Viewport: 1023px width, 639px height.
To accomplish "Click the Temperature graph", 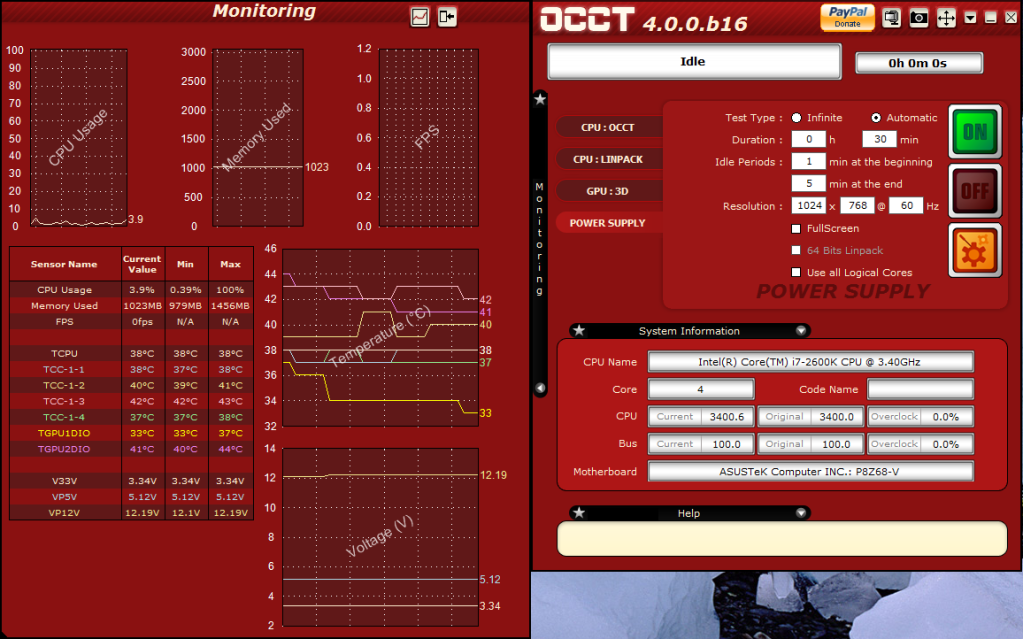I will click(x=380, y=337).
